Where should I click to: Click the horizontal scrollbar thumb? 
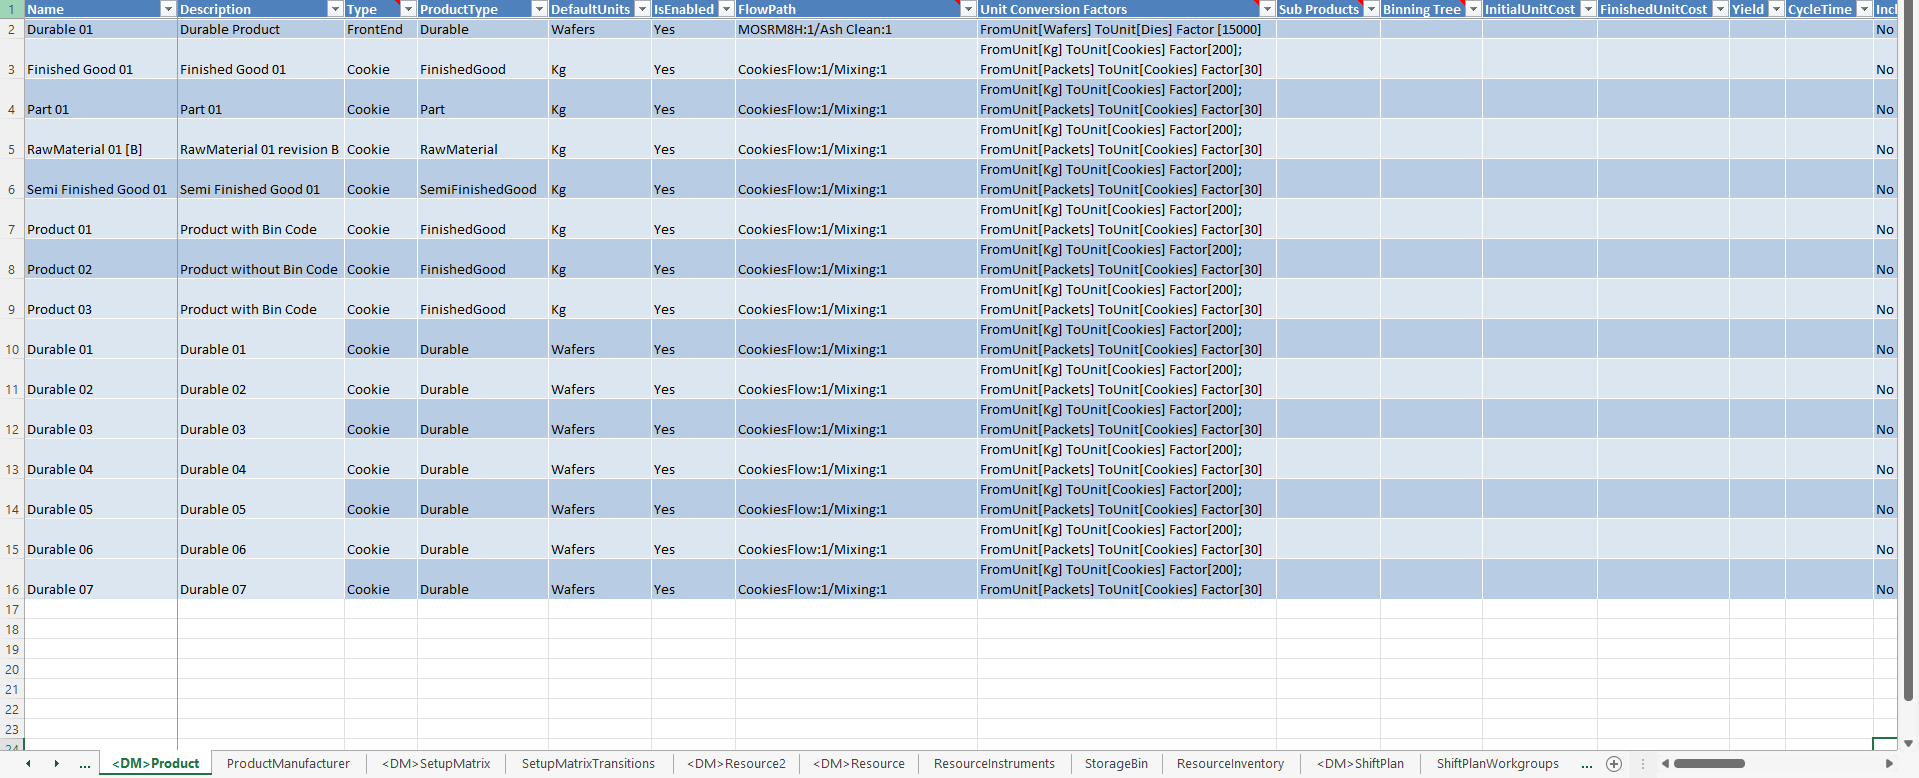click(1709, 764)
